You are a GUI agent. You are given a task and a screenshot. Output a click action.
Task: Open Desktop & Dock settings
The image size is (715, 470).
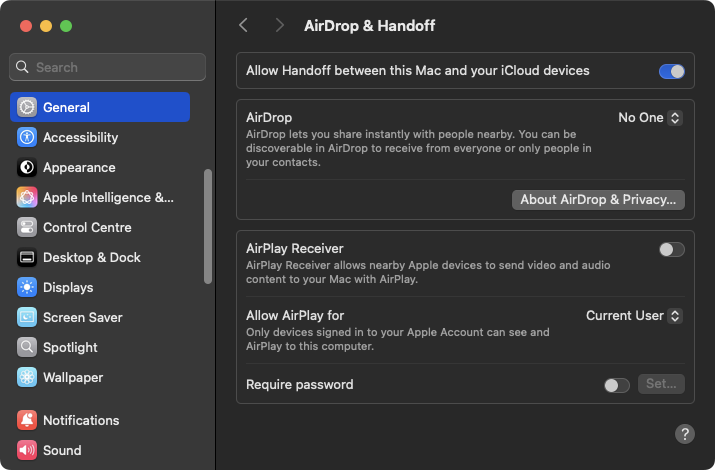[100, 257]
